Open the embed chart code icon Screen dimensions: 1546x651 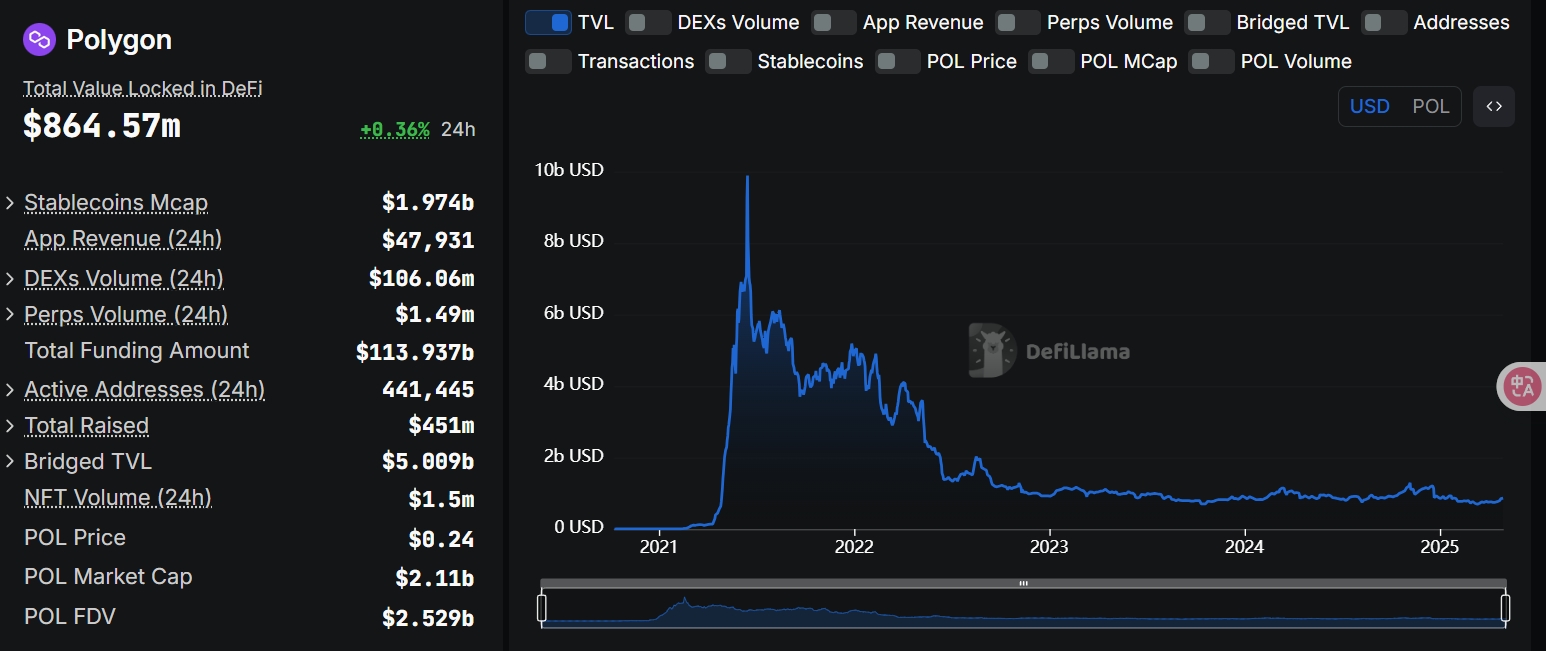[1494, 107]
